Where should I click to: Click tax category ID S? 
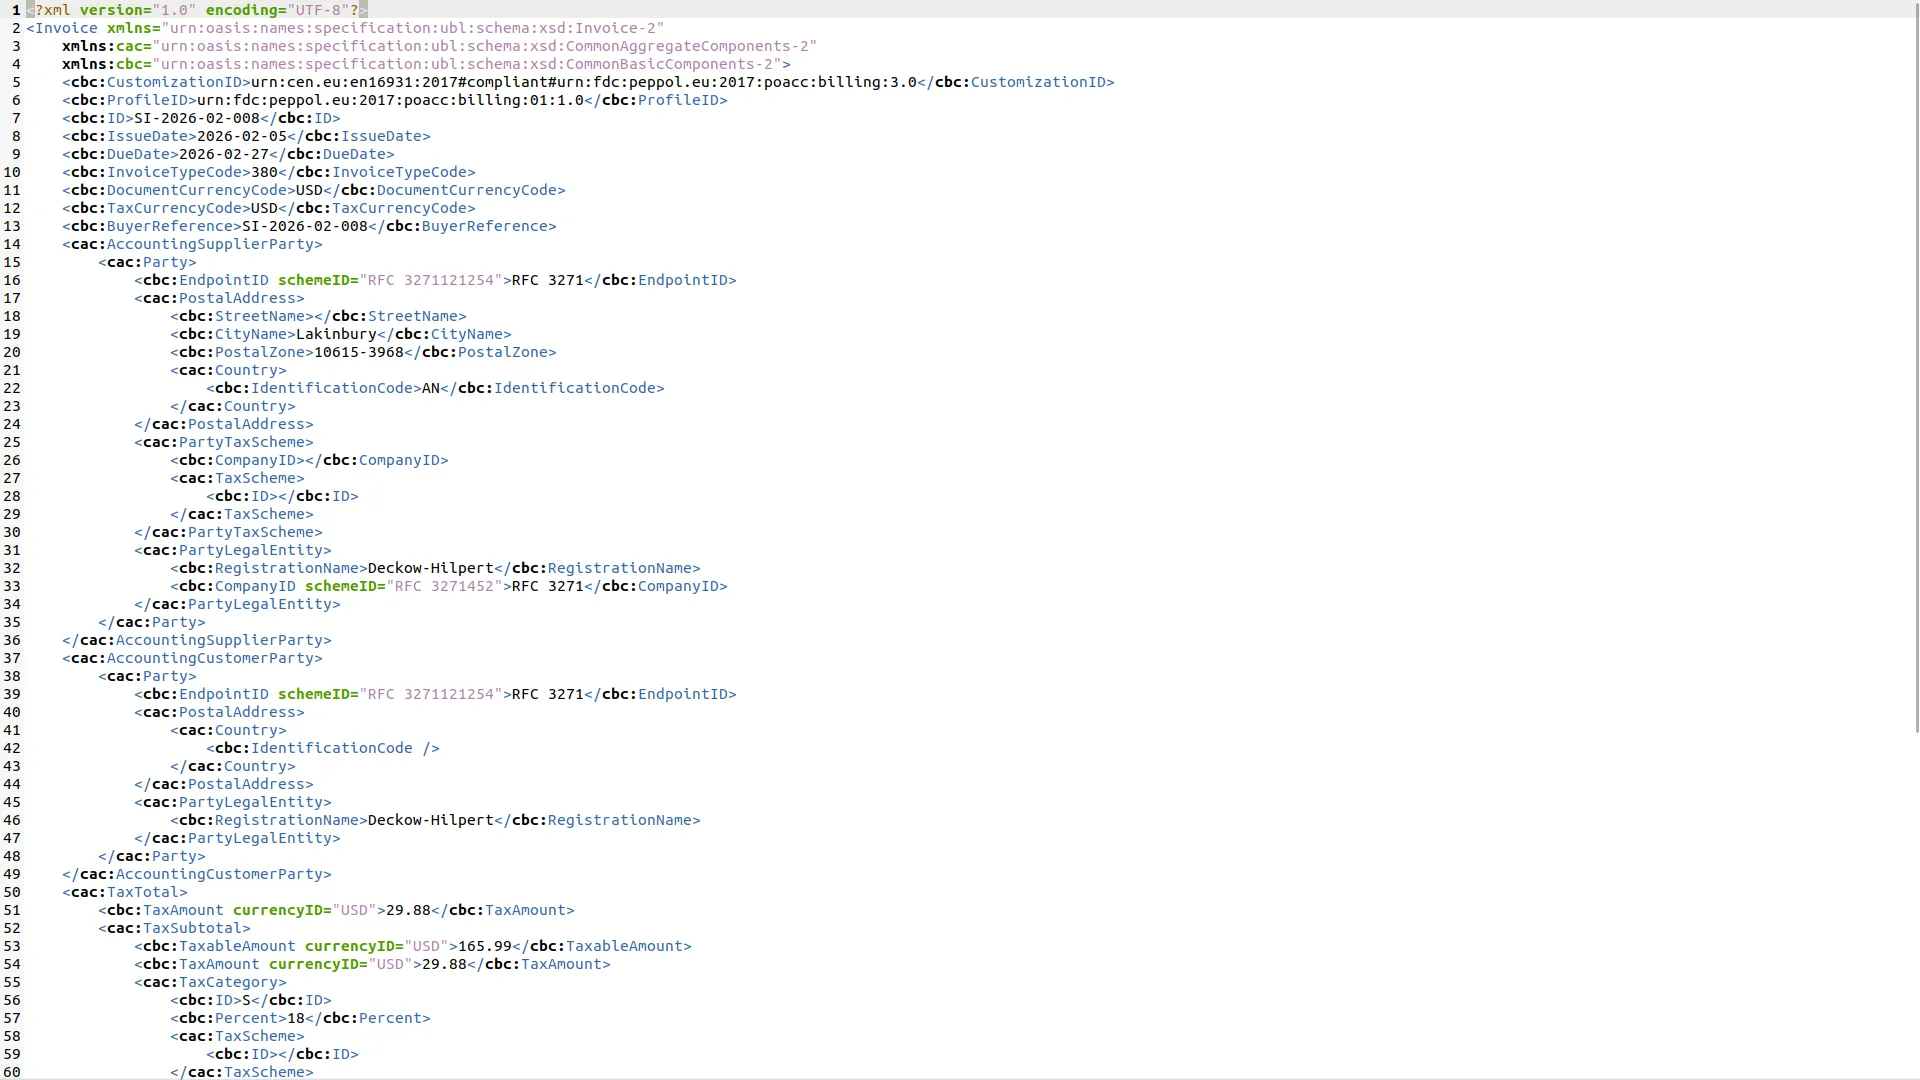pos(246,1000)
